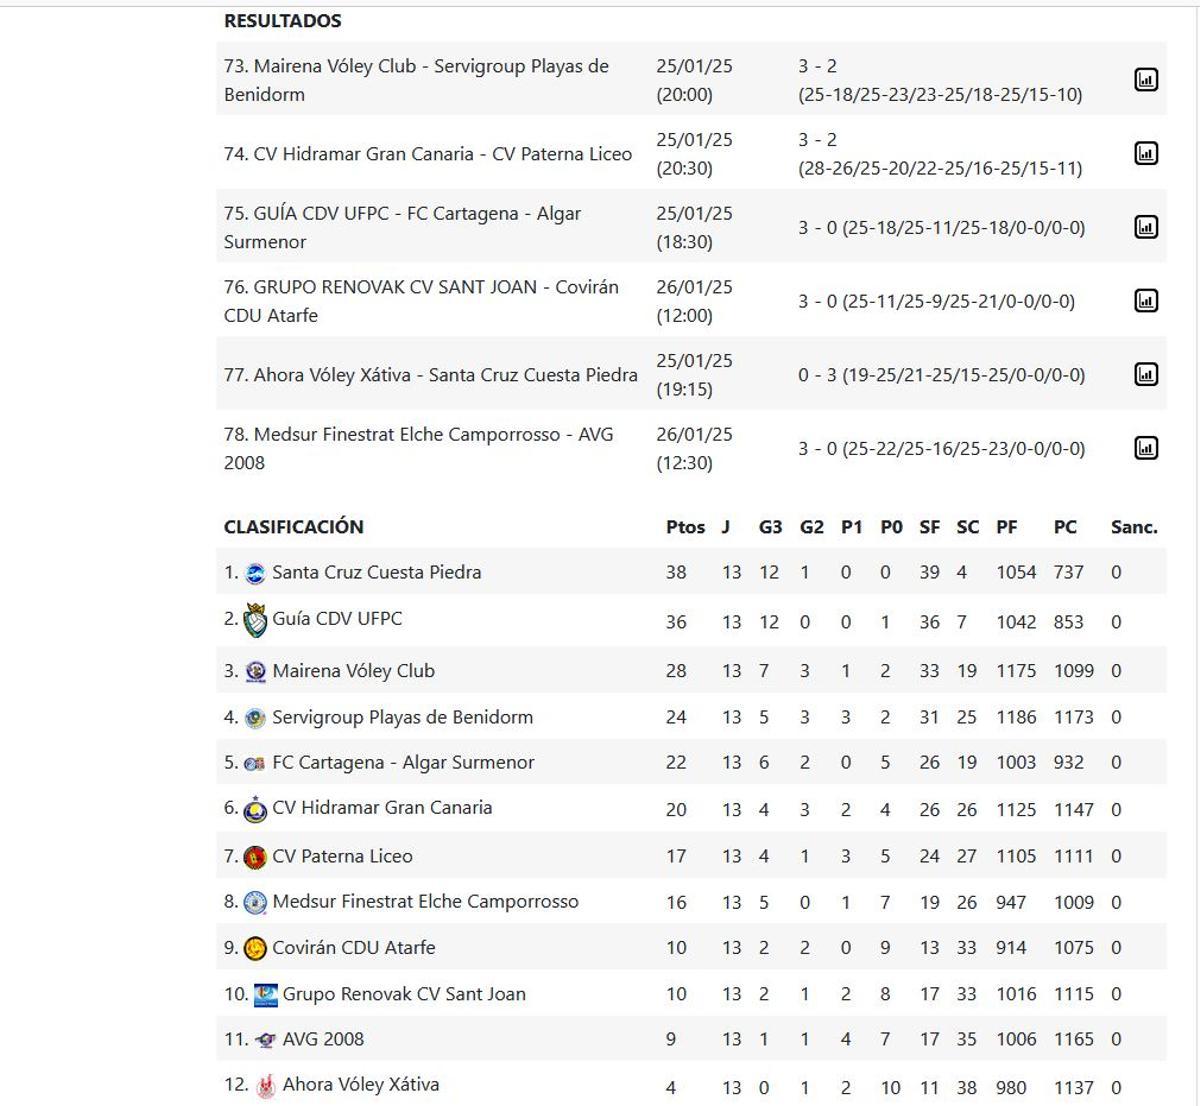1200x1106 pixels.
Task: Click the Ahora Vóley Xátiva club badge
Action: [264, 1084]
